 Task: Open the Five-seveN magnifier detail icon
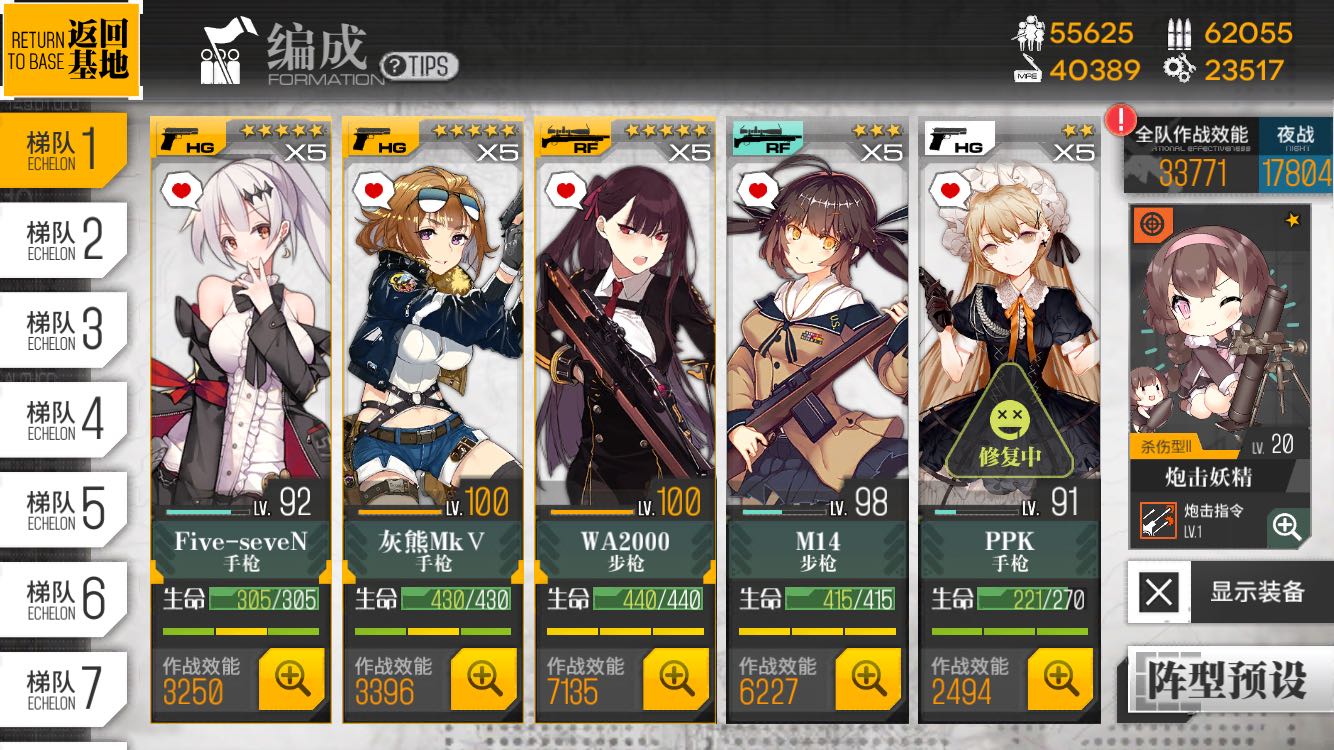(x=291, y=679)
